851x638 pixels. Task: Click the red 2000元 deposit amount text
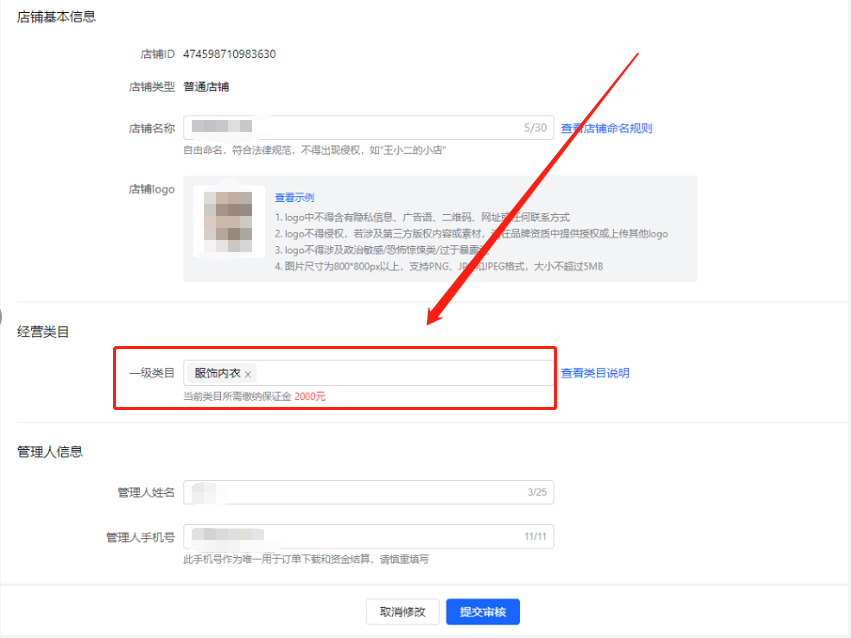310,394
